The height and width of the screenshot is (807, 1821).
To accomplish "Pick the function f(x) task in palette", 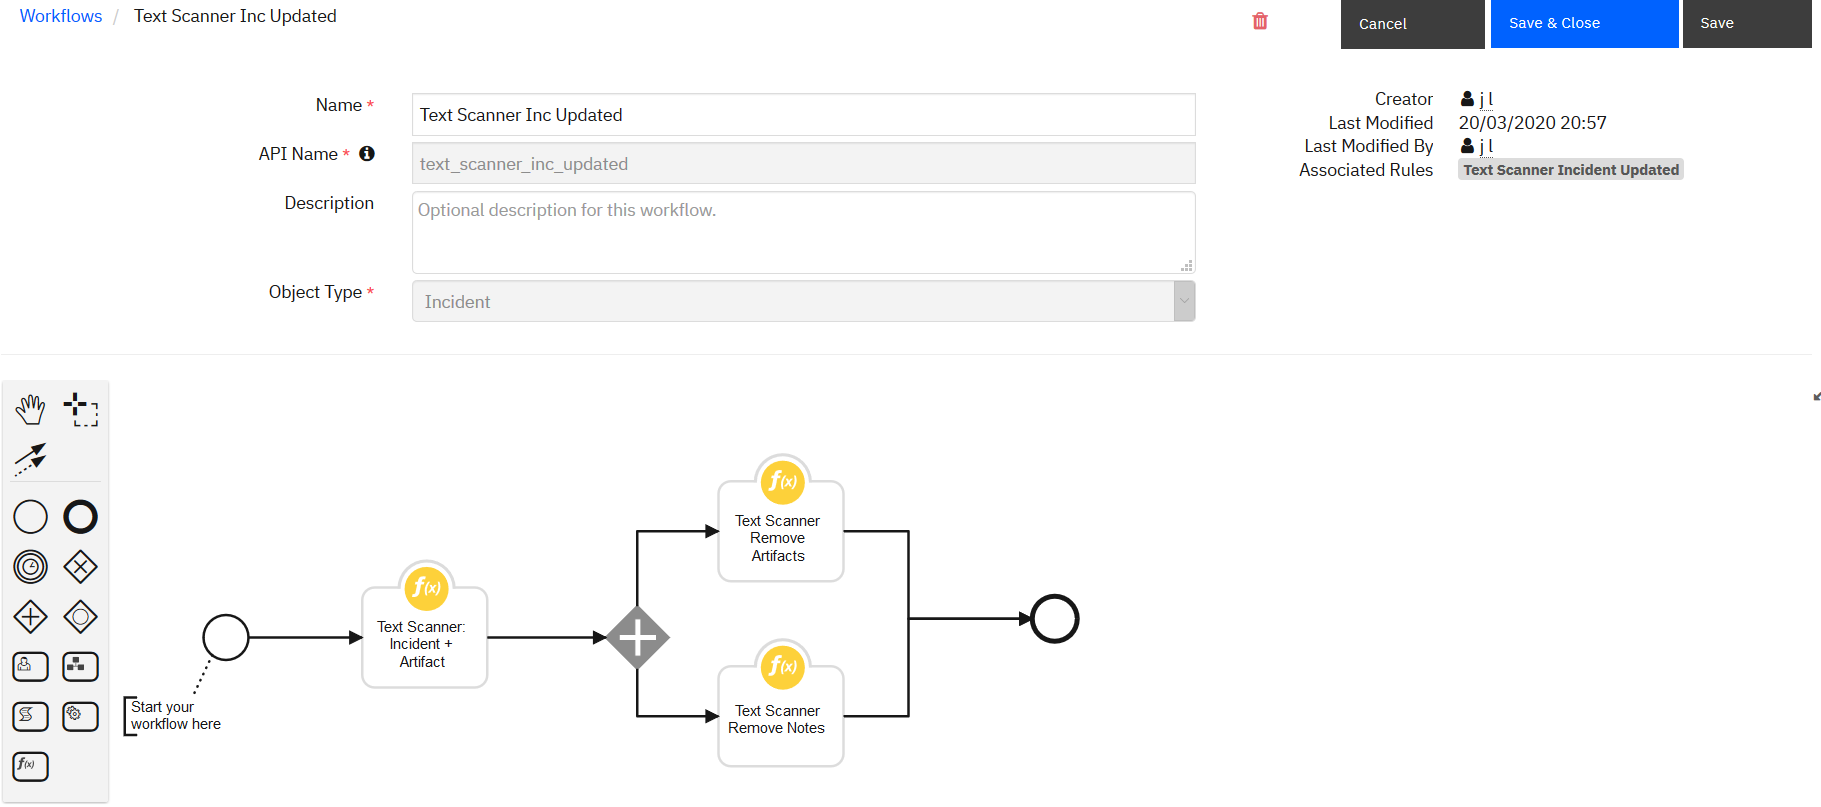I will pos(30,766).
